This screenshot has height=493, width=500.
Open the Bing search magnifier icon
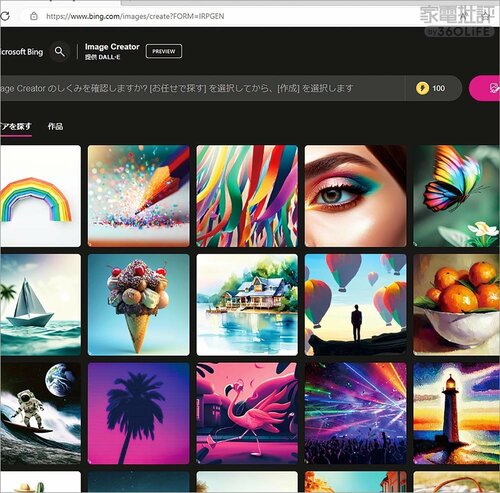(x=60, y=52)
